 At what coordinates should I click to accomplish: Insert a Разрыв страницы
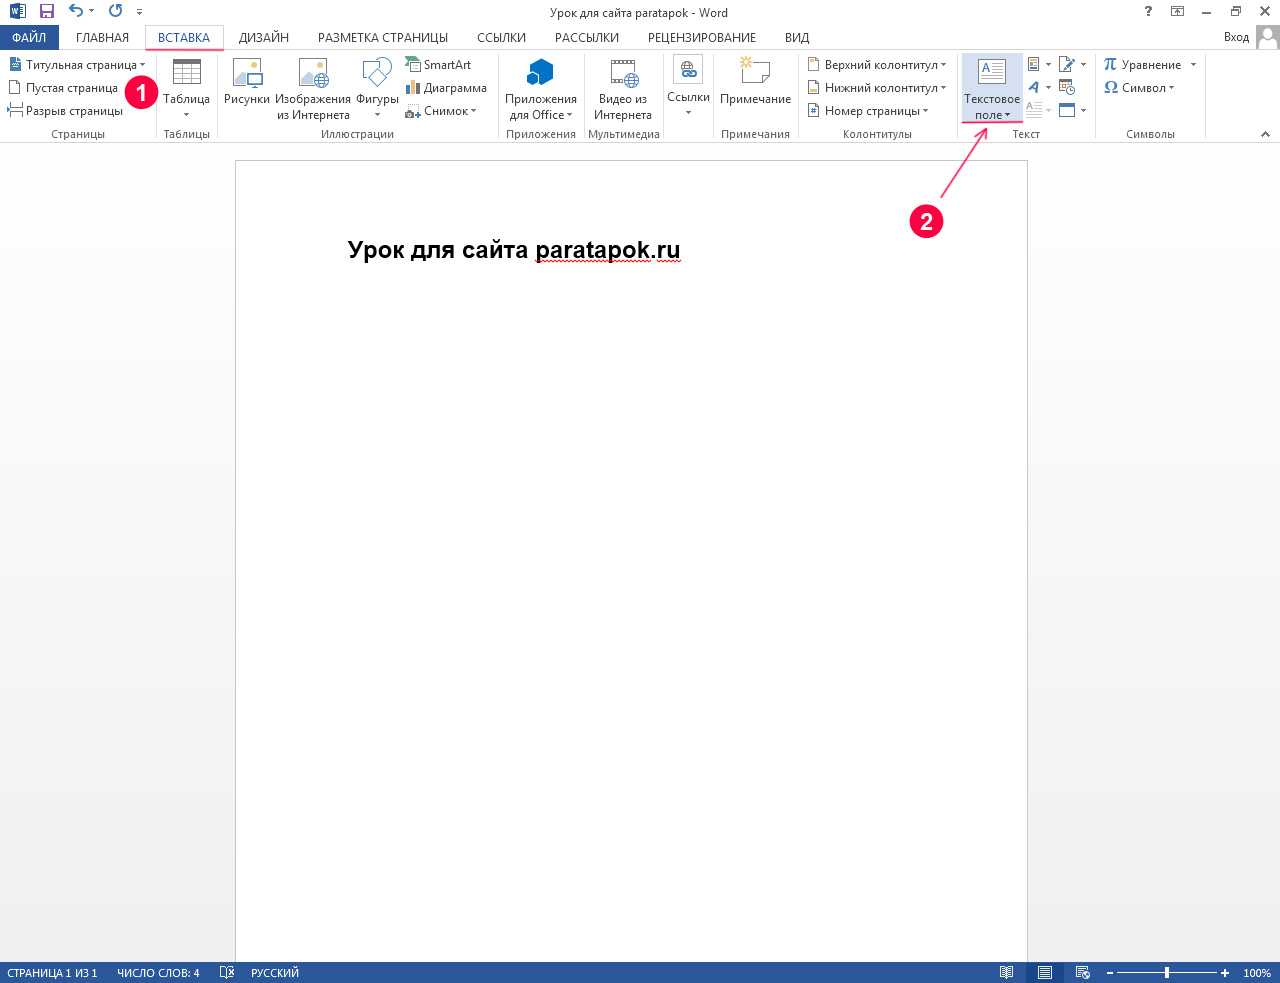click(65, 111)
